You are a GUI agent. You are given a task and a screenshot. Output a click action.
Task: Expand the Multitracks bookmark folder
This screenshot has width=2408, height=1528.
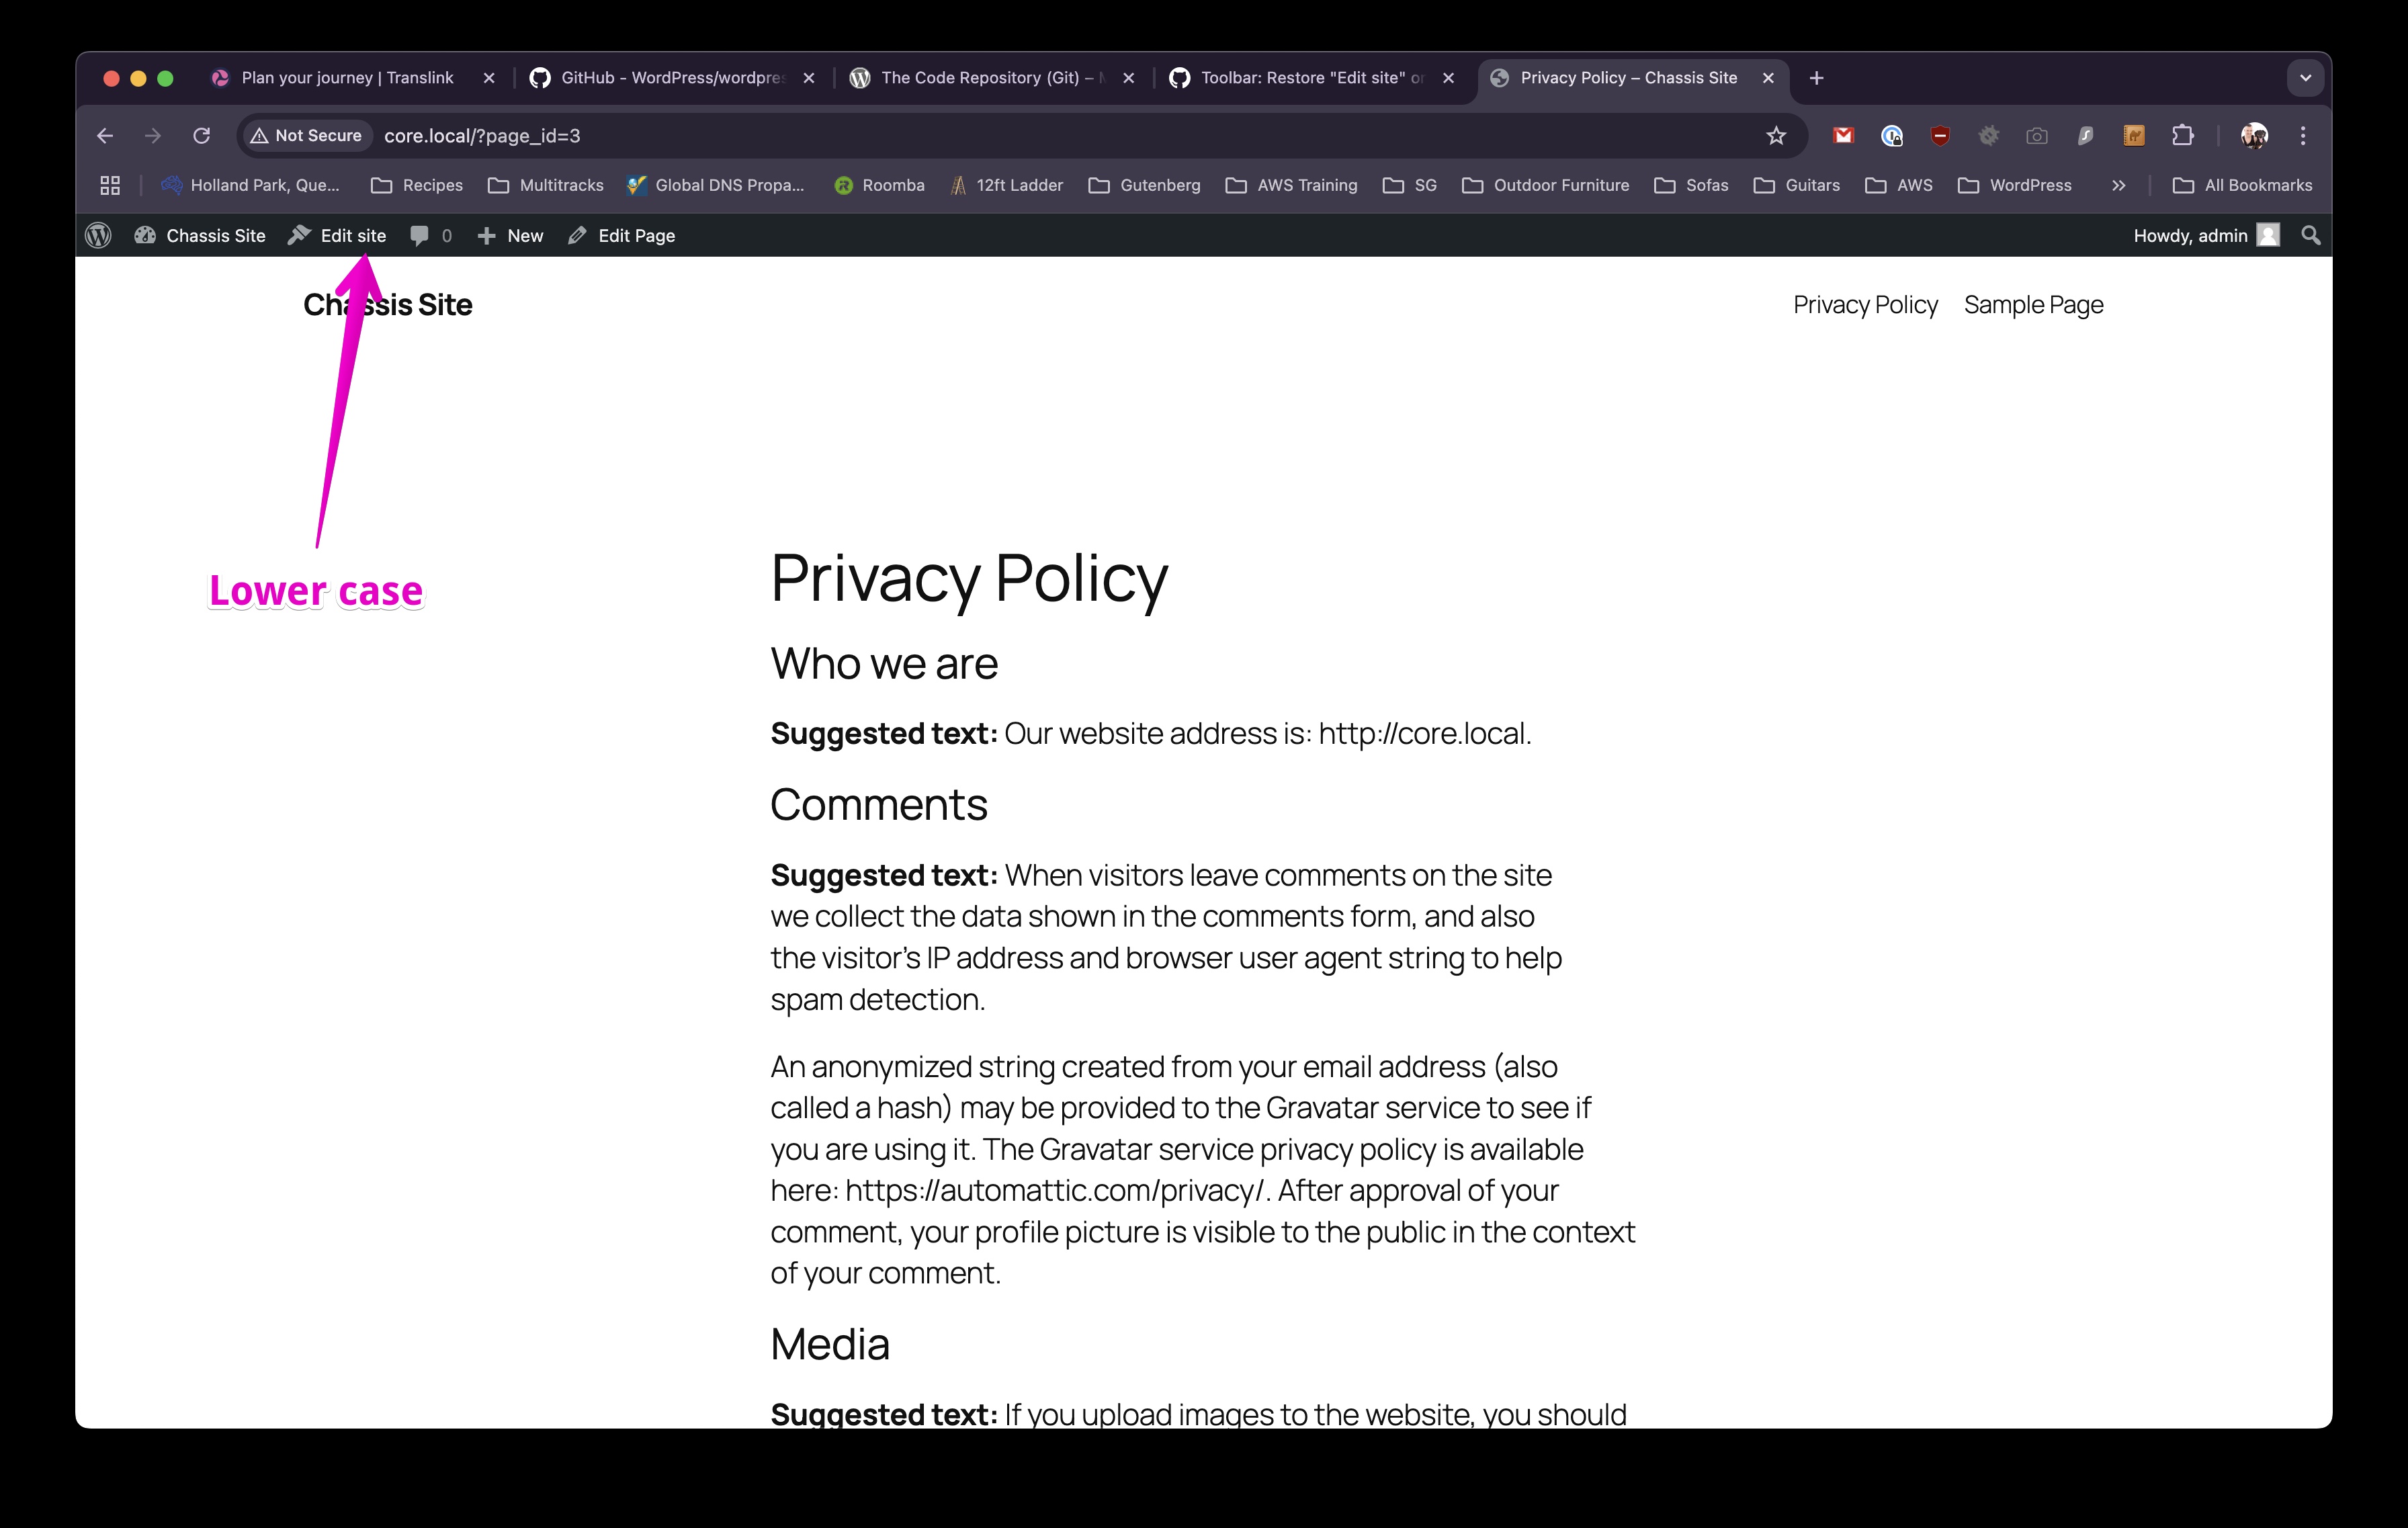(546, 185)
